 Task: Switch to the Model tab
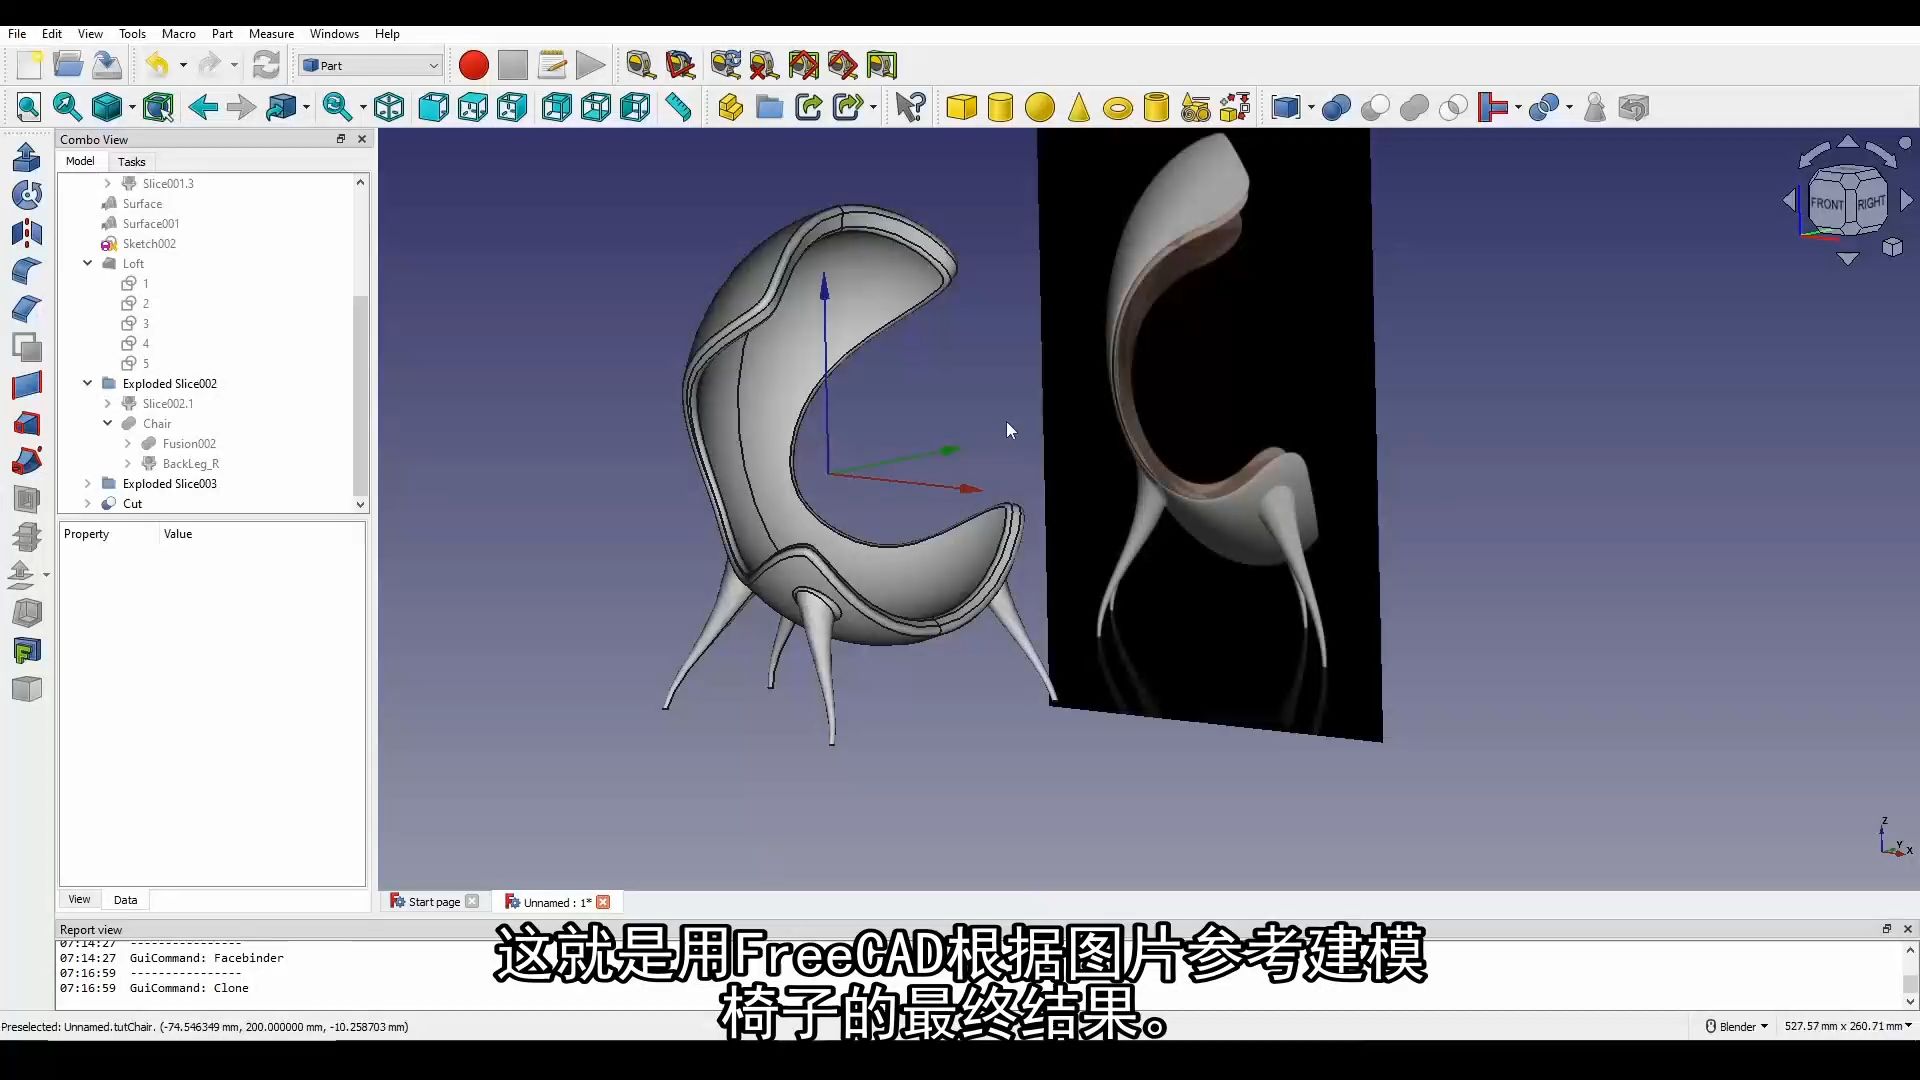(79, 160)
